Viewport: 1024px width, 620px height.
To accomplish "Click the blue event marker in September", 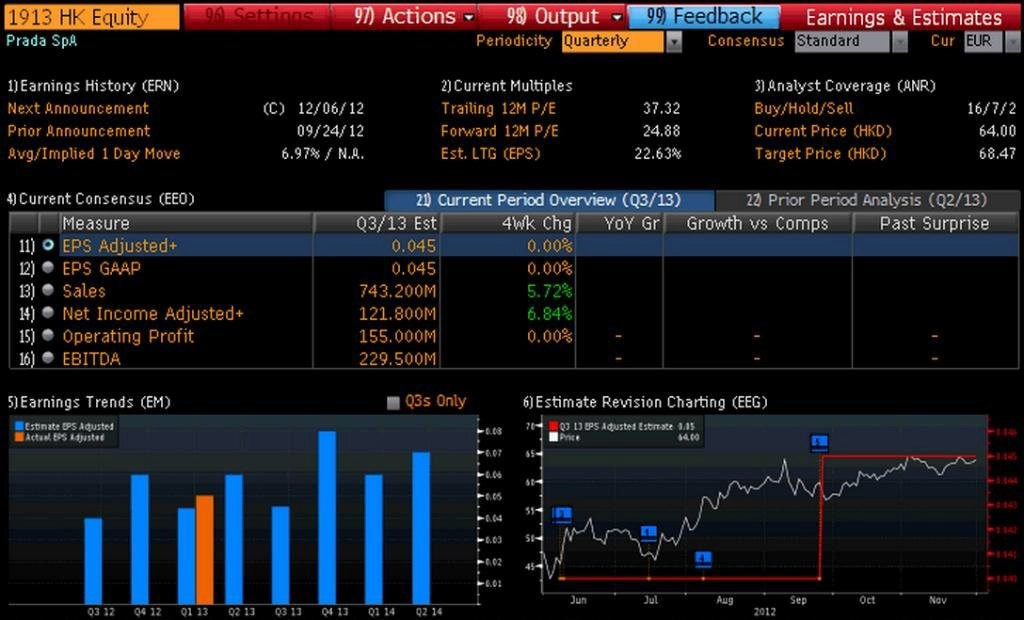I will (820, 442).
